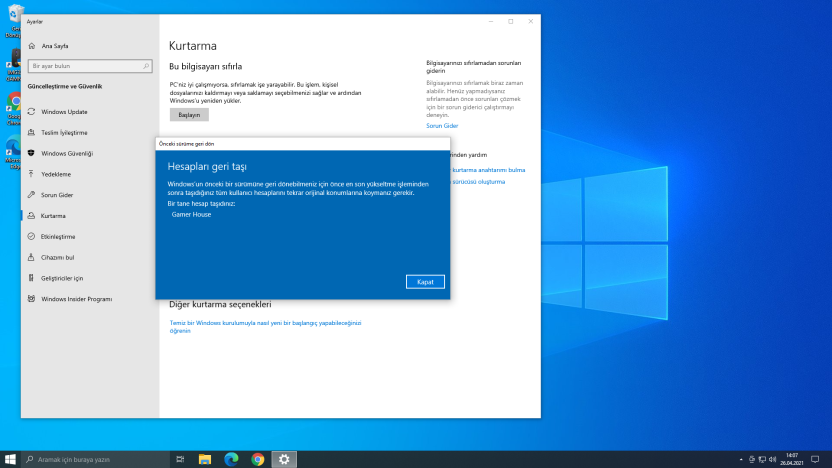Click the Cihazımı bul person icon

[31, 257]
